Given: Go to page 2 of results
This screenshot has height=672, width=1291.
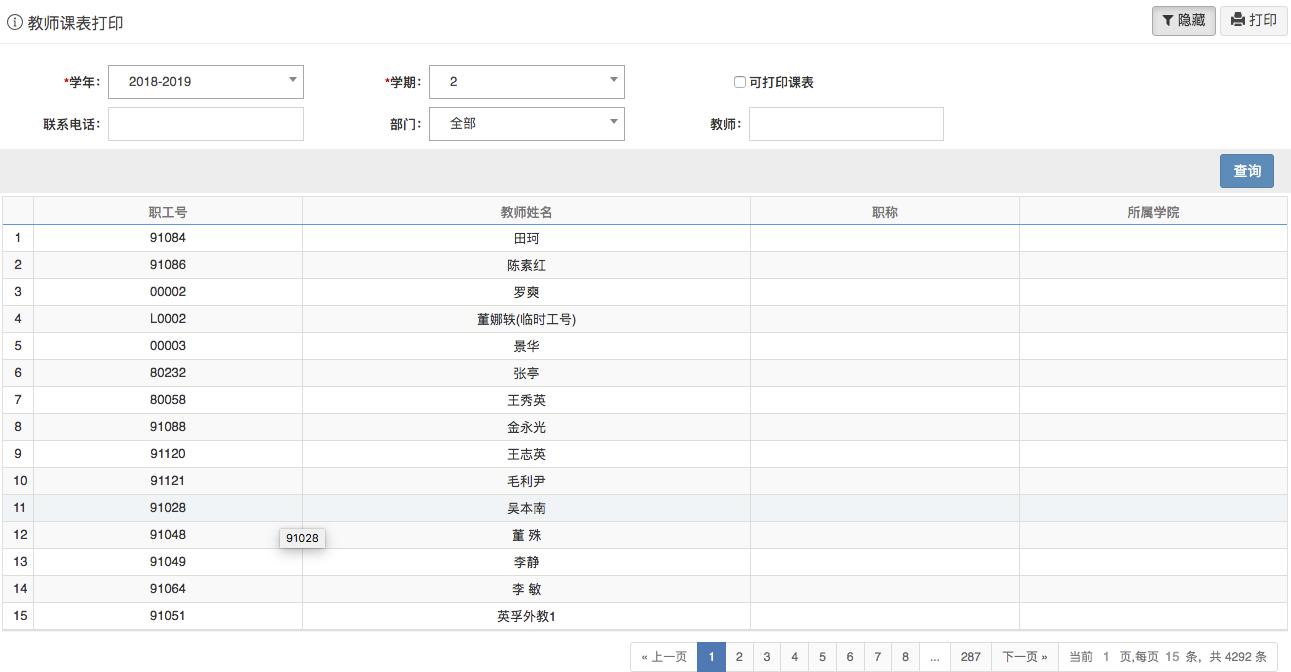Looking at the screenshot, I should click(738, 656).
